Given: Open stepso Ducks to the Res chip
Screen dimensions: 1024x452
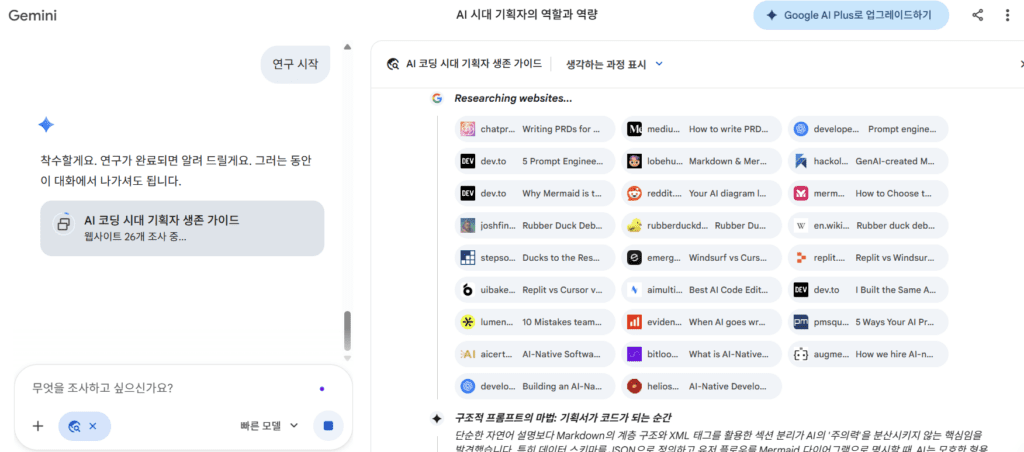Looking at the screenshot, I should click(x=535, y=257).
